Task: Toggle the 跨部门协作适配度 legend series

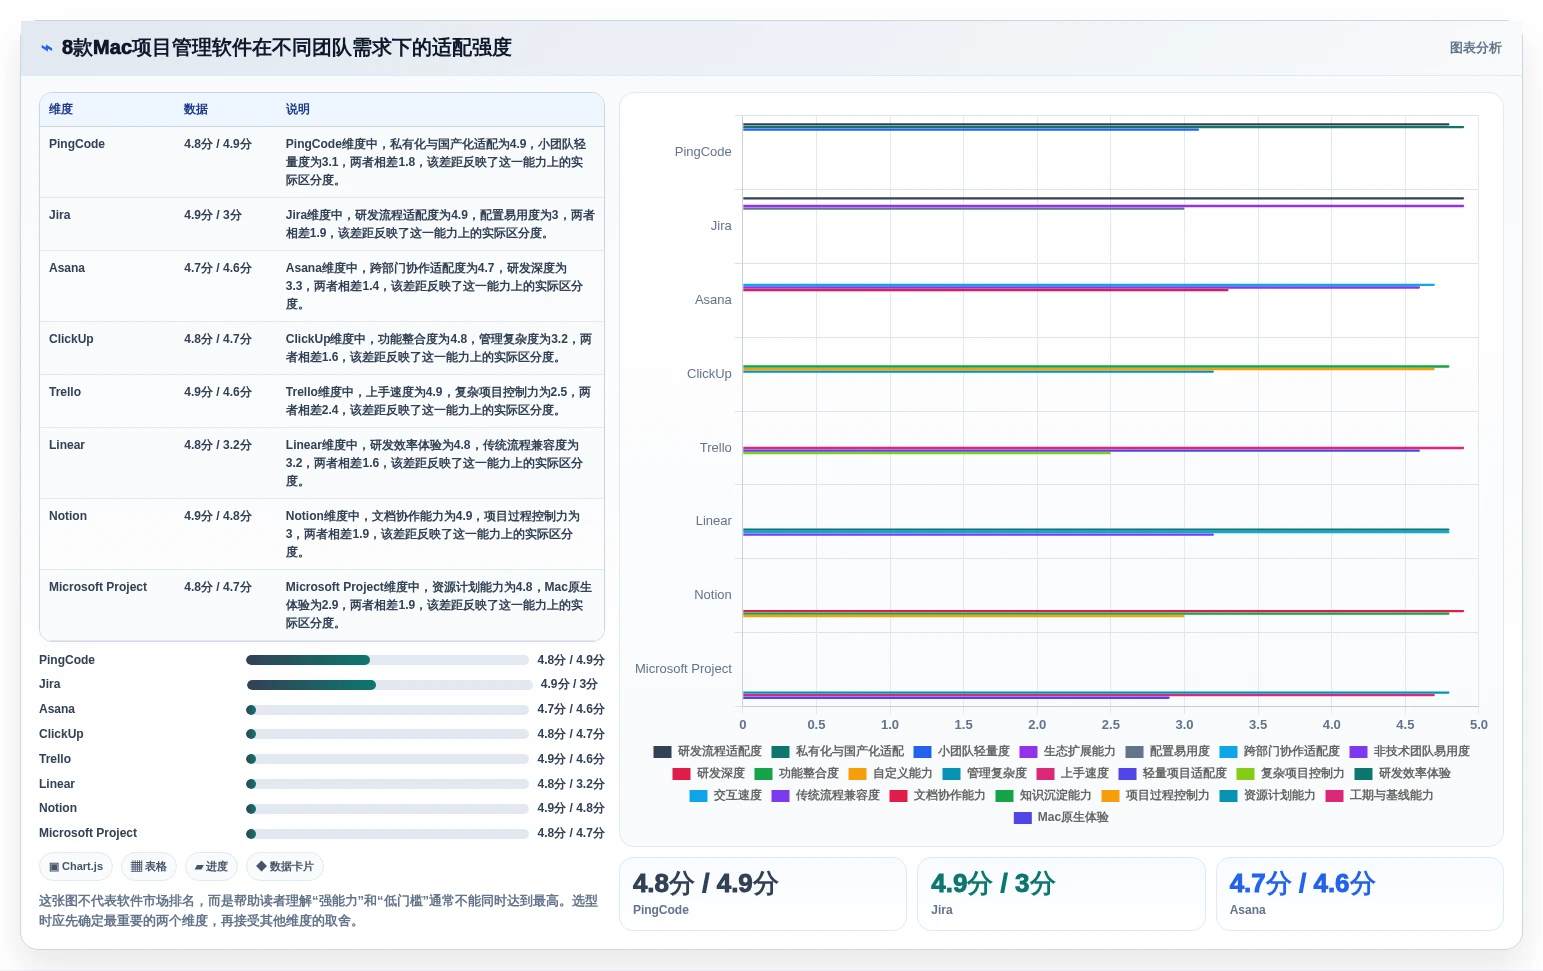Action: click(x=1280, y=751)
